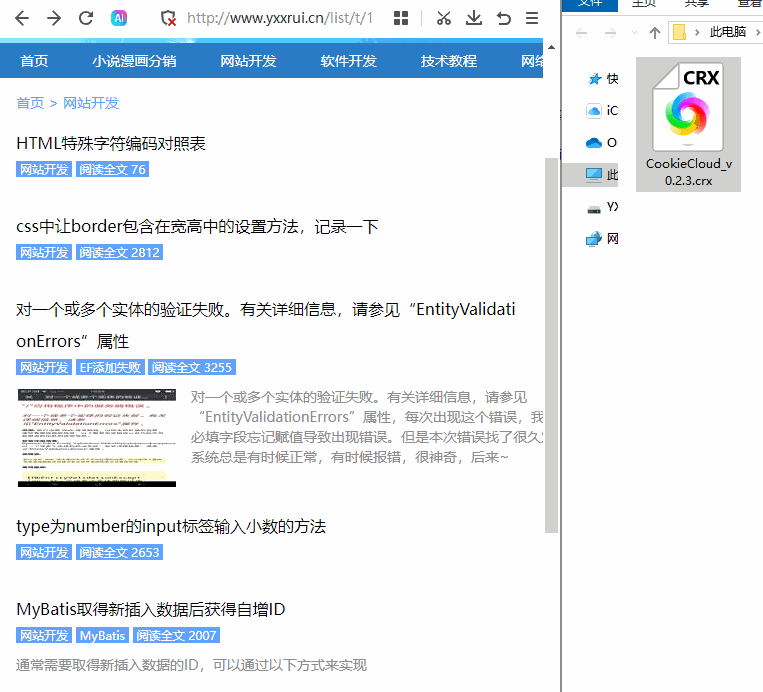Open EntityValidationErrors article title
This screenshot has height=692, width=763.
point(266,325)
